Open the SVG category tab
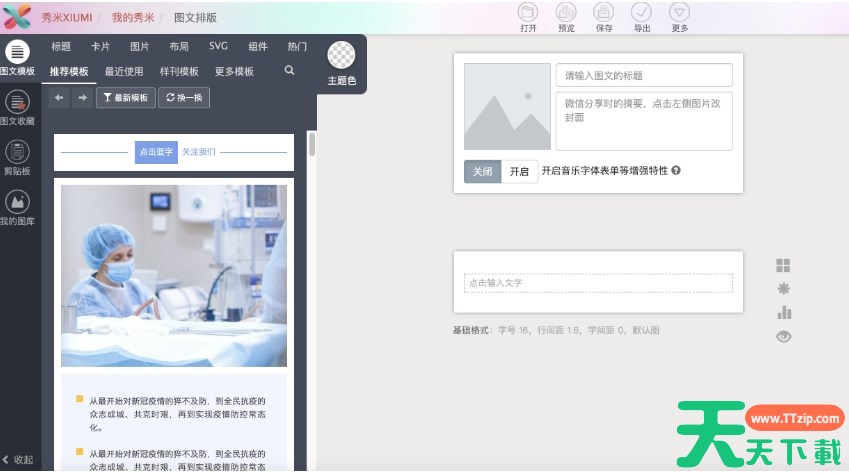Image resolution: width=849 pixels, height=474 pixels. coord(218,46)
